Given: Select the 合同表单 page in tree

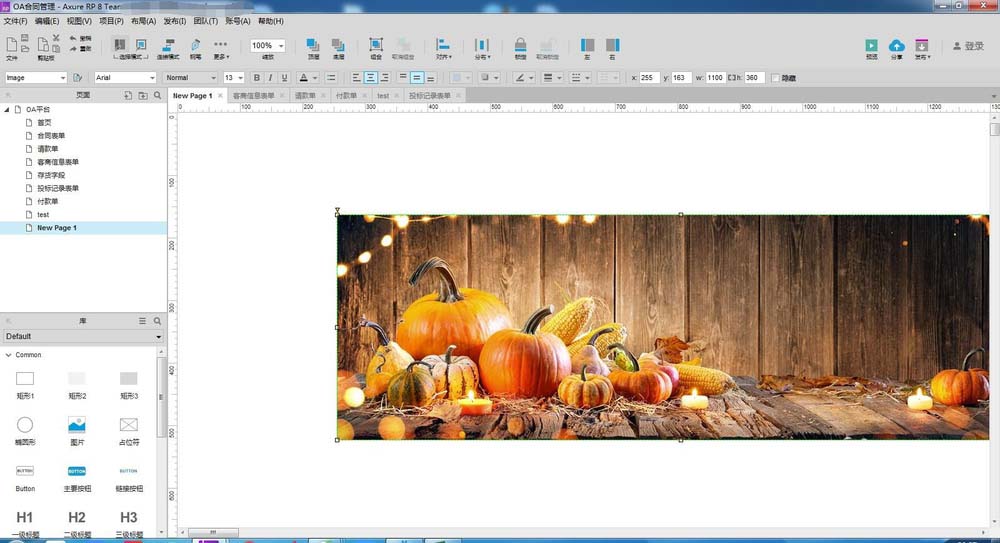Looking at the screenshot, I should tap(51, 135).
